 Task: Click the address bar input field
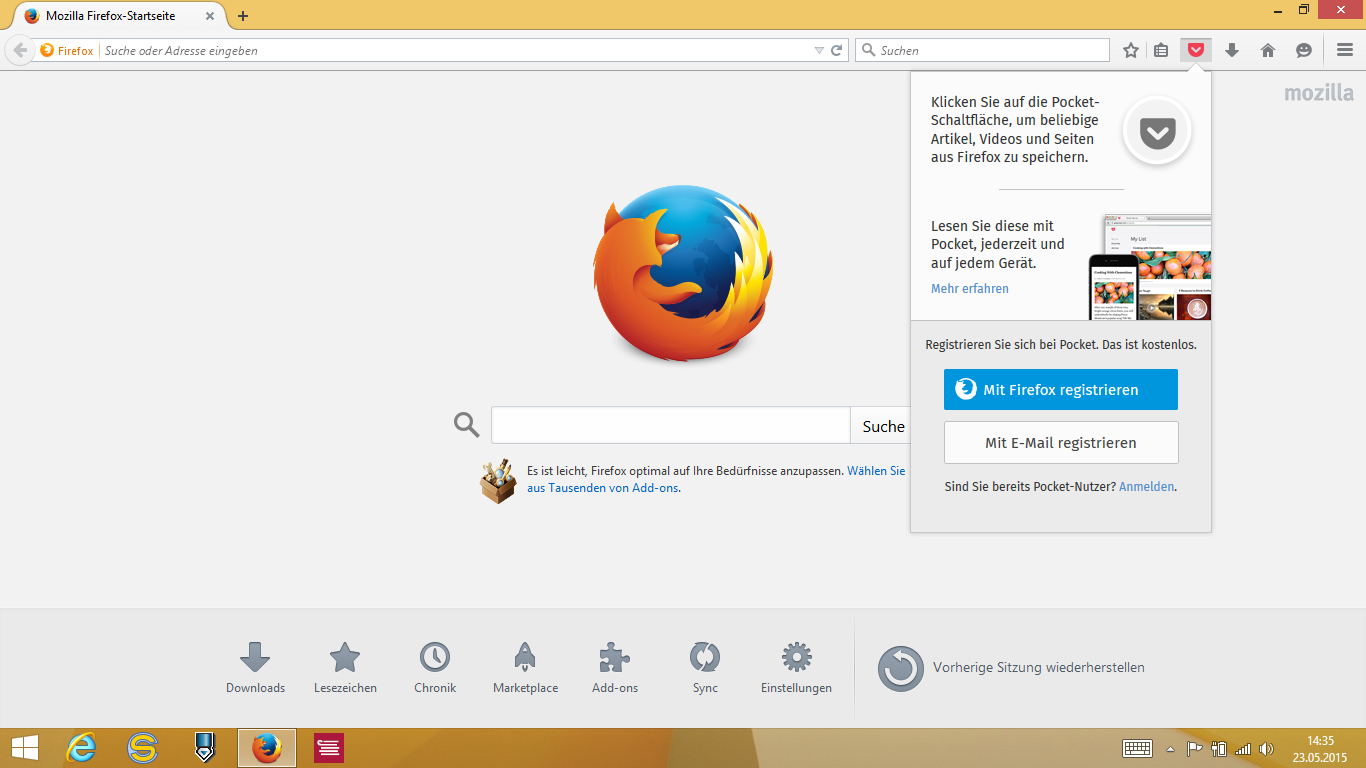coord(455,50)
